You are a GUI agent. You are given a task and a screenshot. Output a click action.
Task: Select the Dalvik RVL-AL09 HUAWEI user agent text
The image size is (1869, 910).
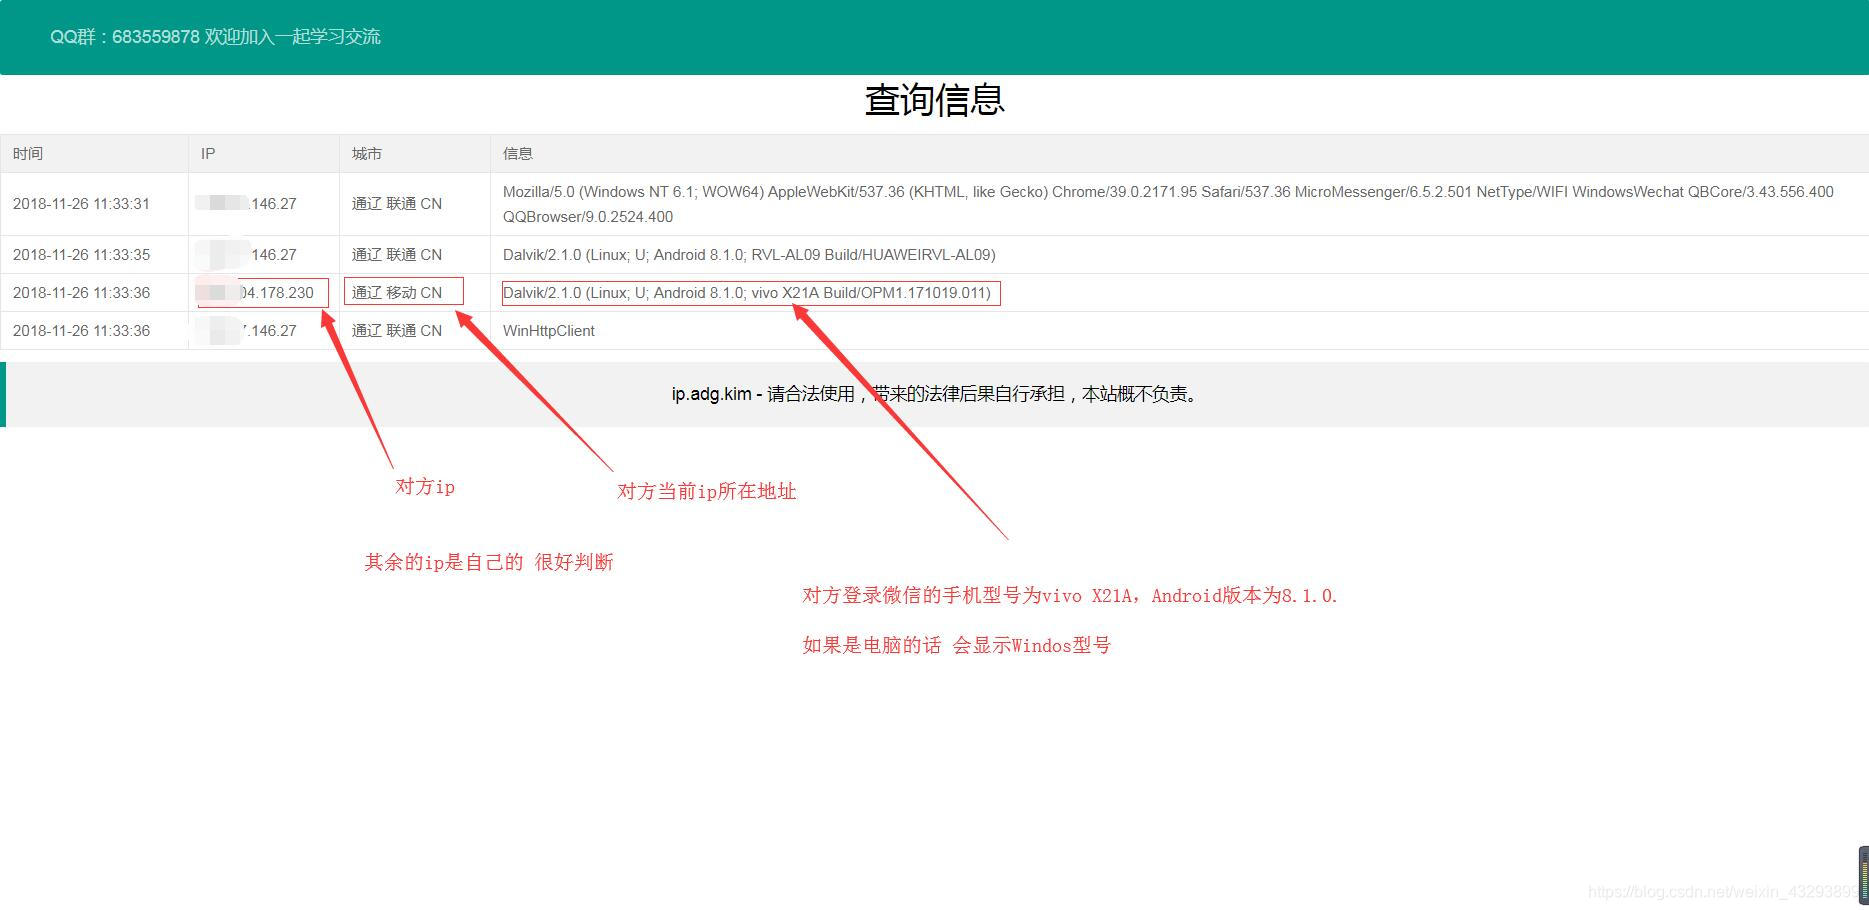click(x=749, y=255)
